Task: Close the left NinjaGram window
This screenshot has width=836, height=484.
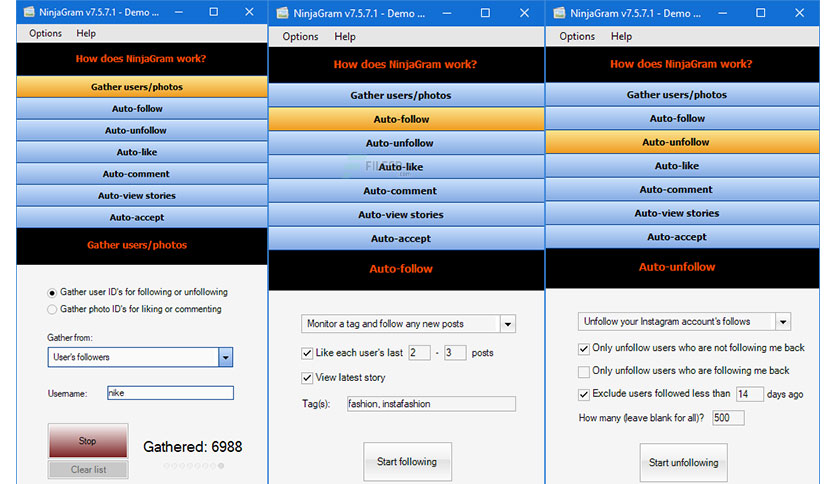Action: pos(249,12)
